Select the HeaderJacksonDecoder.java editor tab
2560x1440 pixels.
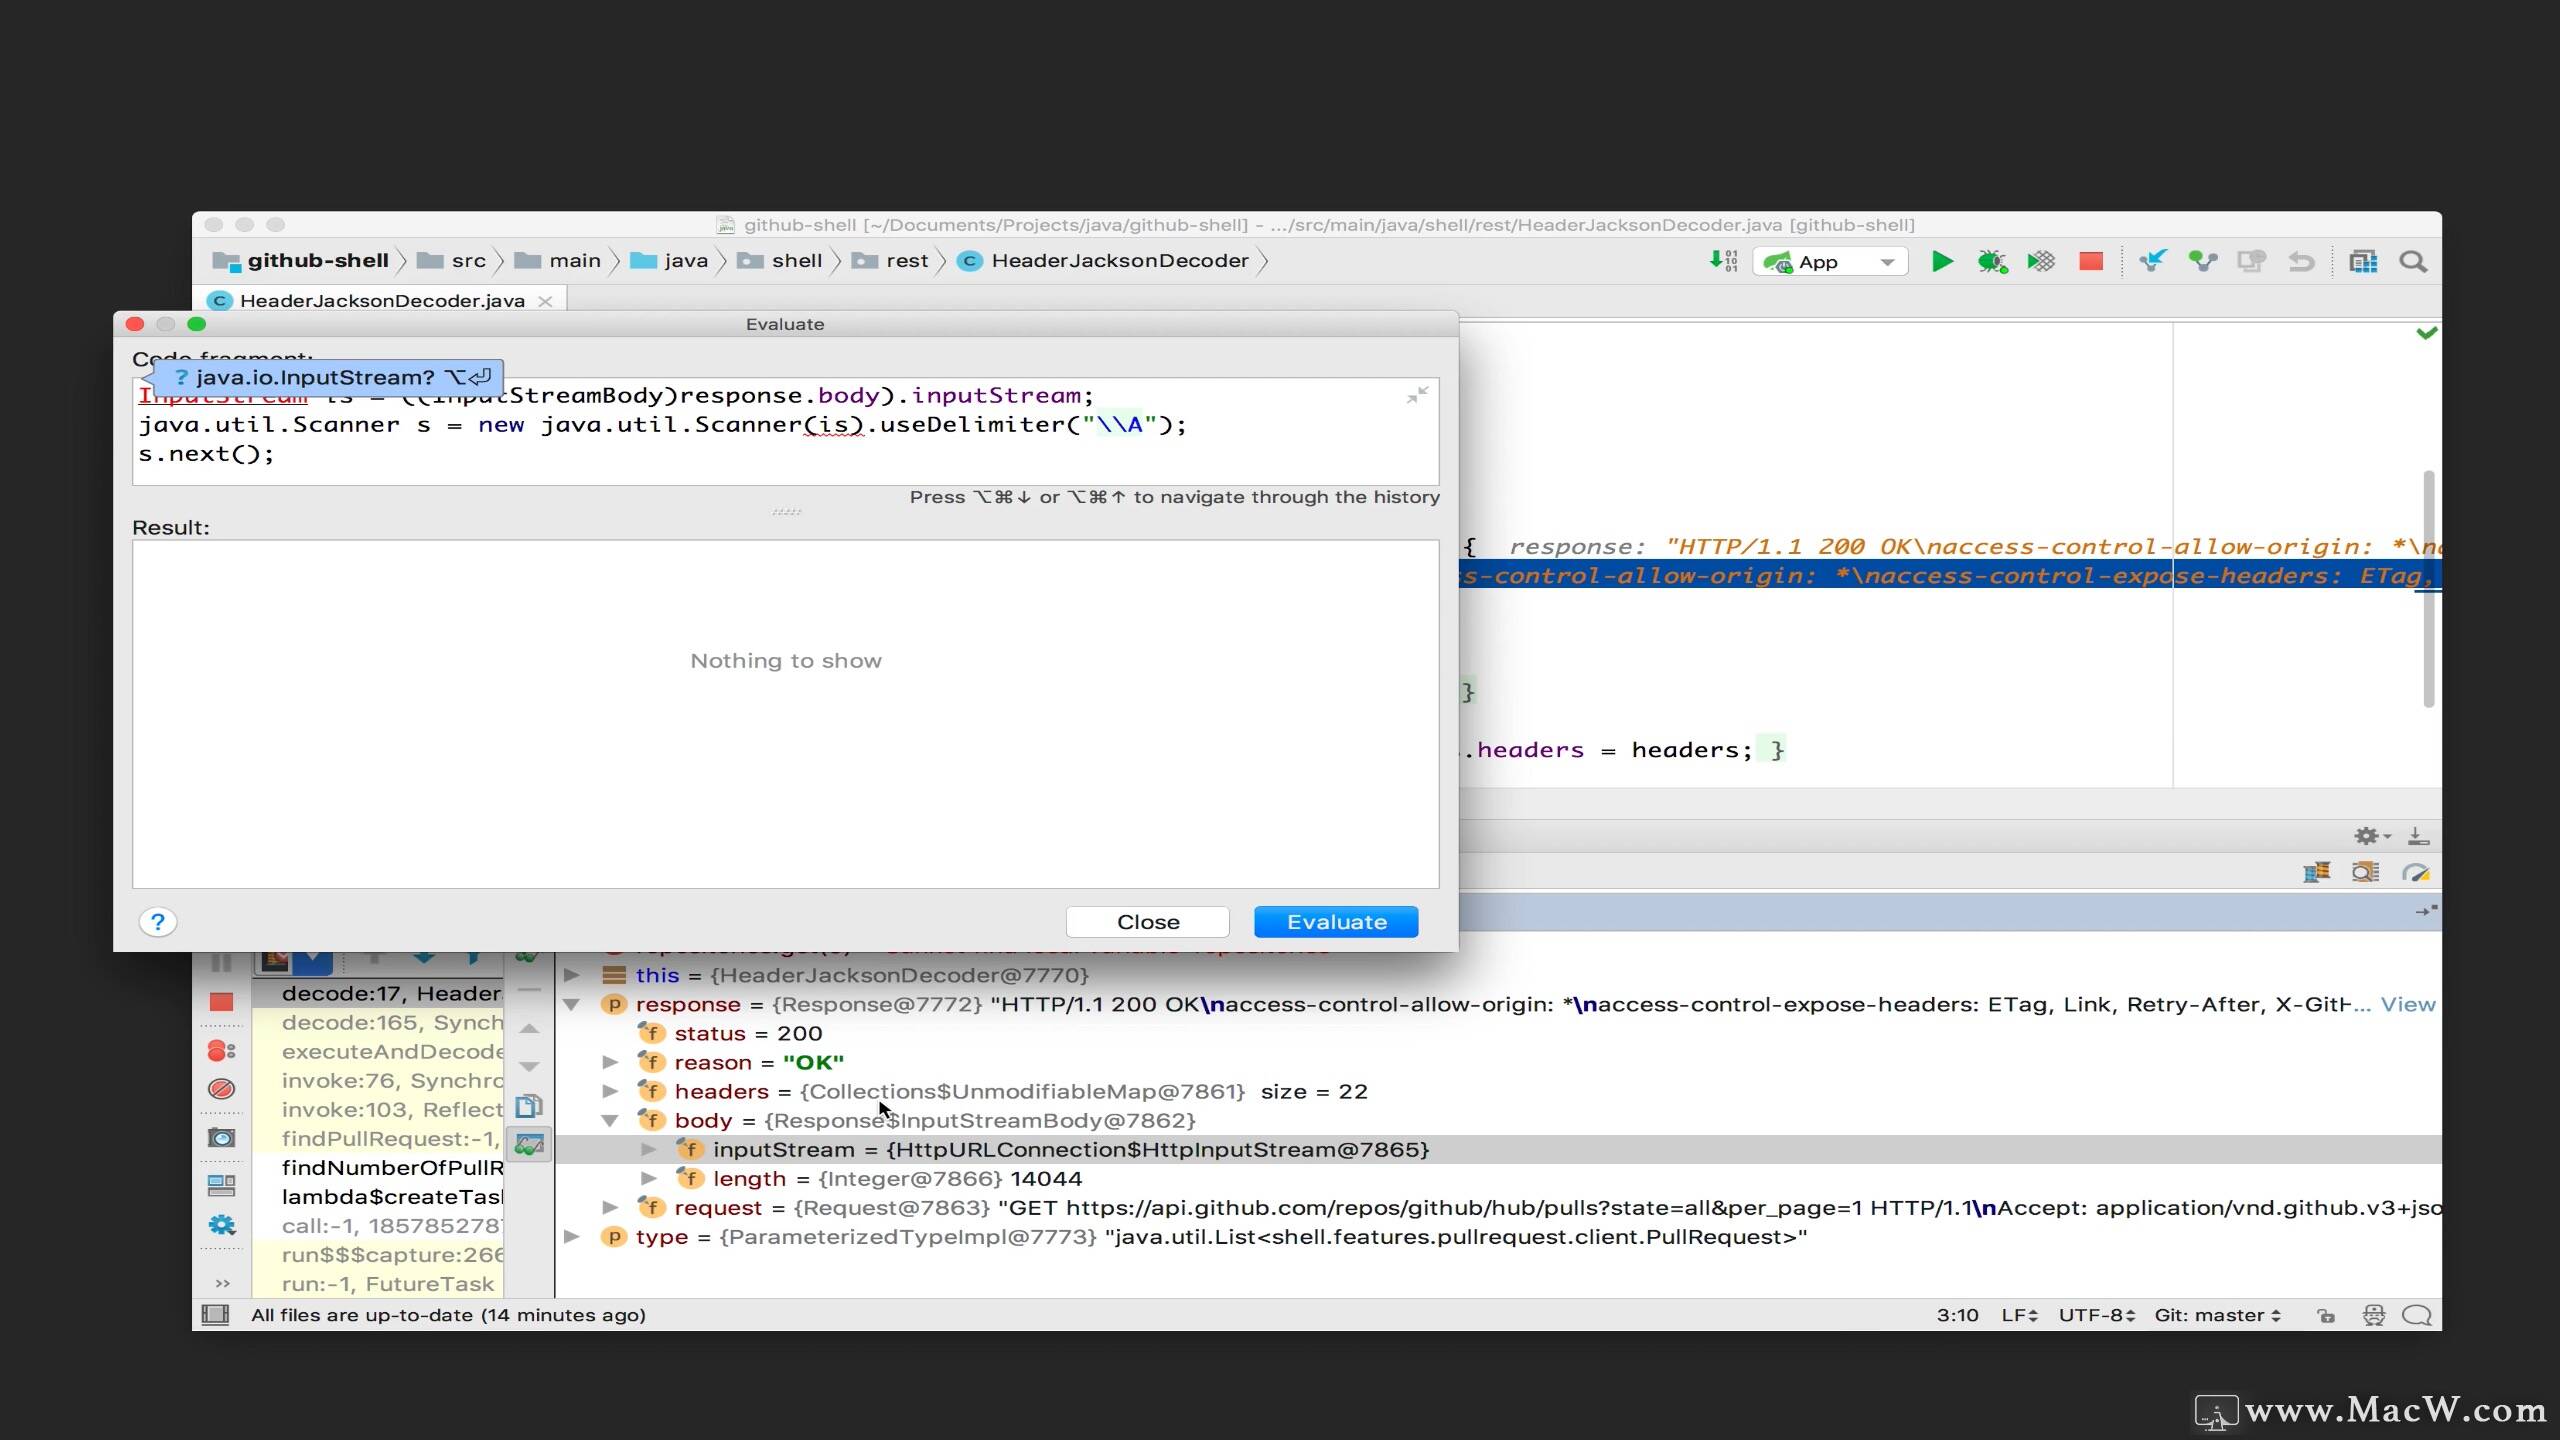(382, 301)
